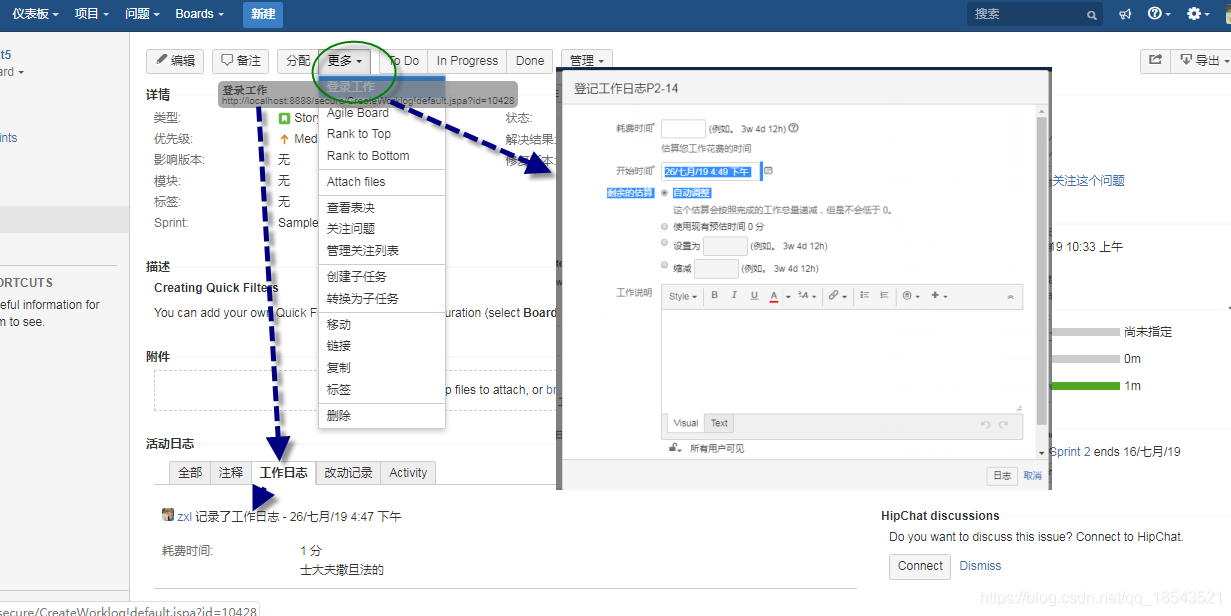This screenshot has height=616, width=1231.
Task: Click the Story issue type icon
Action: [284, 118]
